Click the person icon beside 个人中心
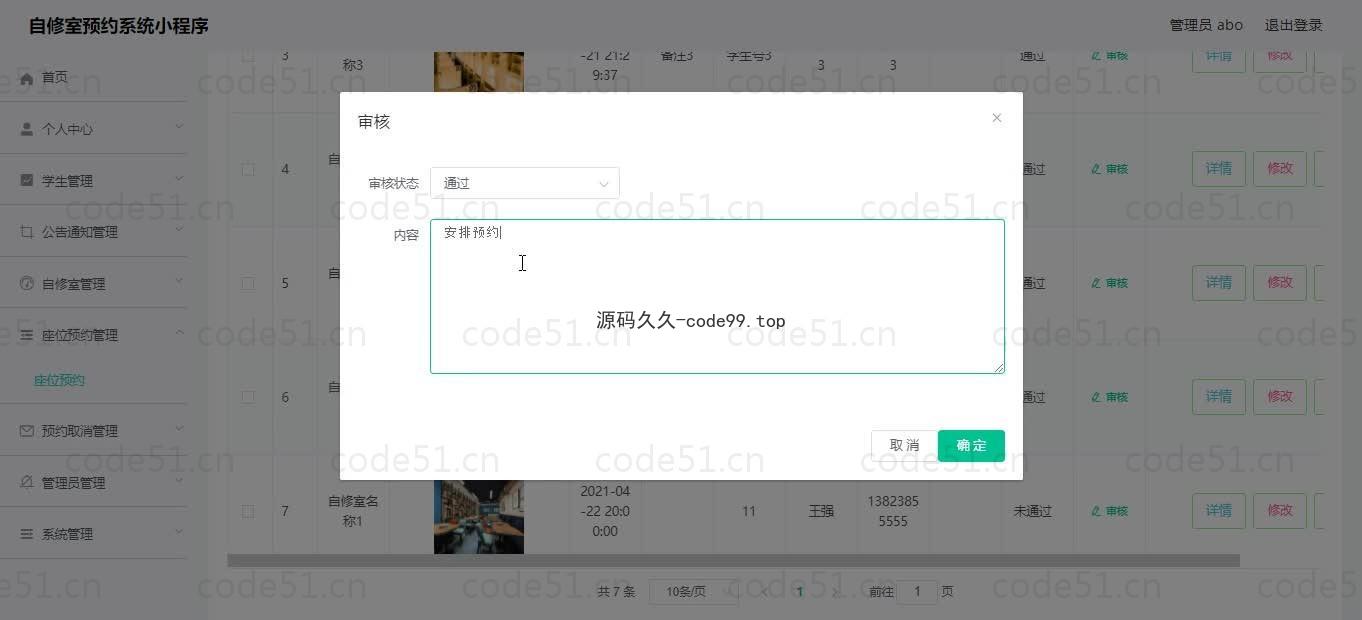 click(27, 128)
